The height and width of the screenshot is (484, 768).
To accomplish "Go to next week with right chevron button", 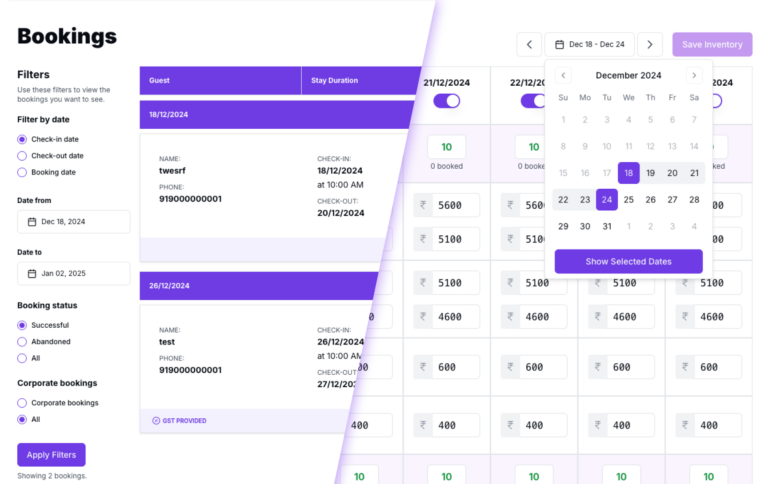I will (x=650, y=45).
